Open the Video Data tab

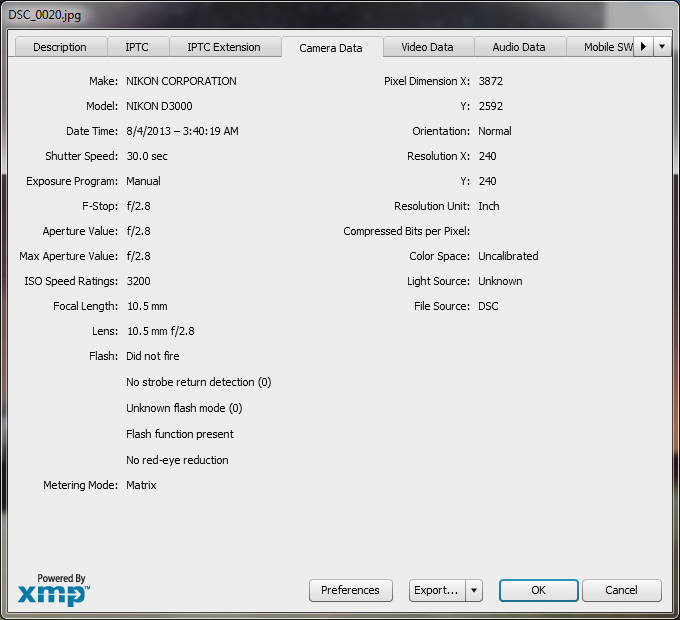428,47
